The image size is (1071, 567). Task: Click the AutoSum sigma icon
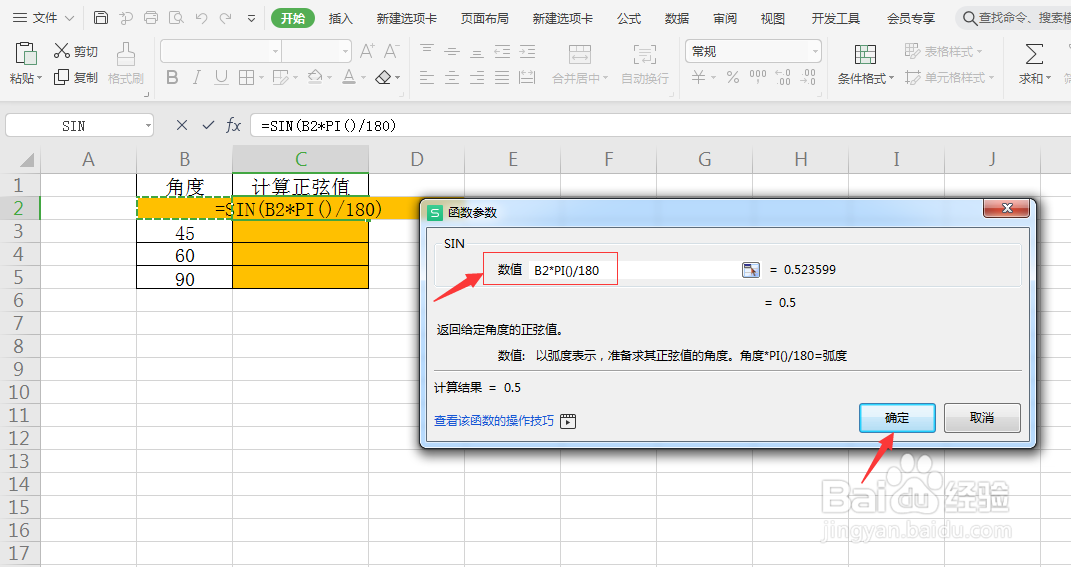(1034, 54)
